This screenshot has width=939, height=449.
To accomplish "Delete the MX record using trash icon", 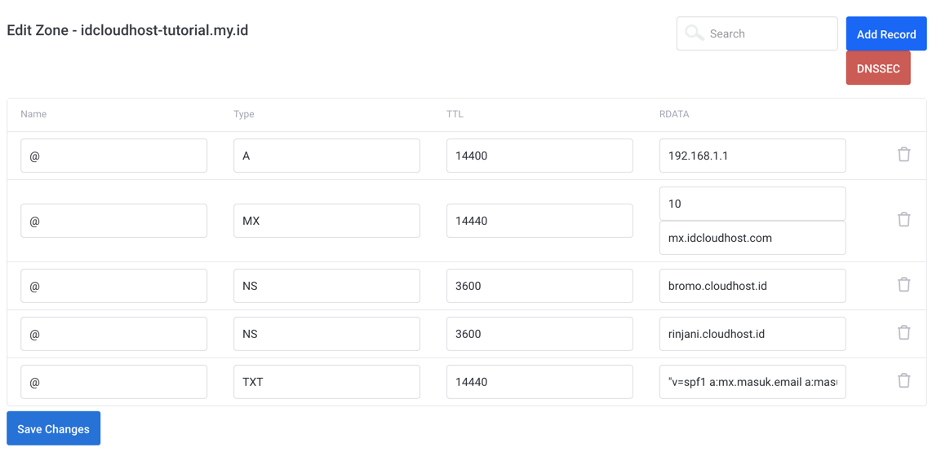I will 903,220.
